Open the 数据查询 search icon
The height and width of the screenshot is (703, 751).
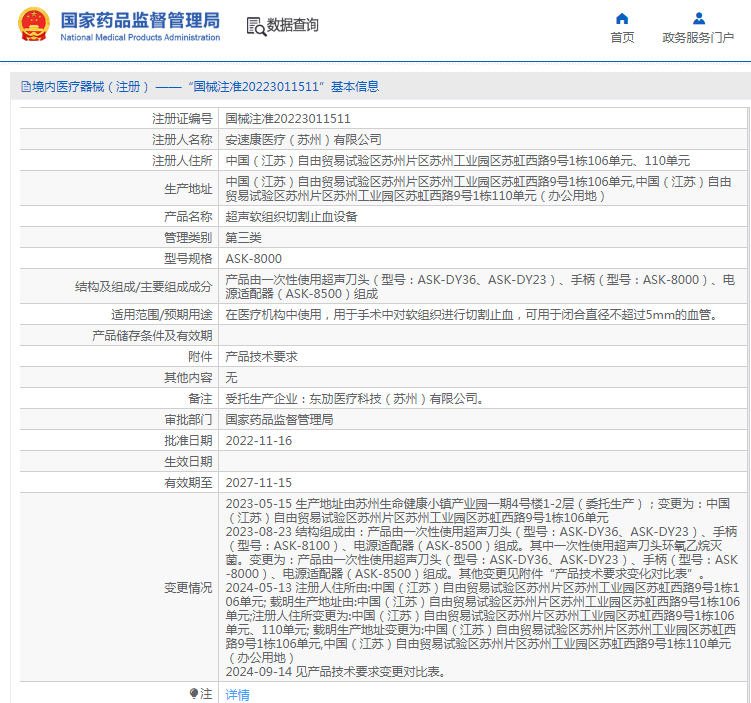coord(256,26)
